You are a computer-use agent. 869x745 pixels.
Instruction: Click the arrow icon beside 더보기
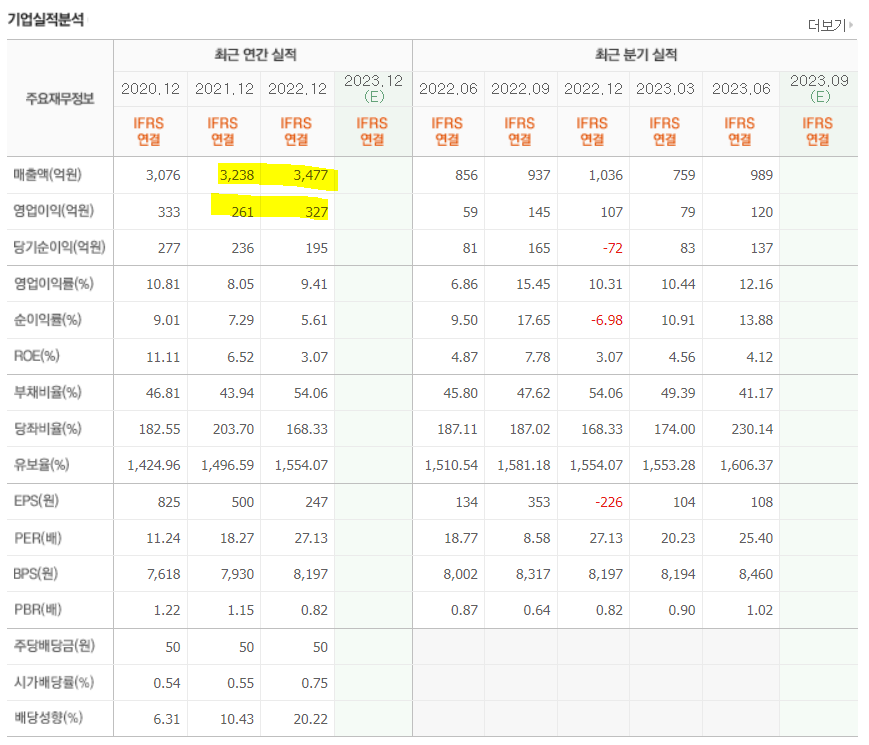pos(851,25)
